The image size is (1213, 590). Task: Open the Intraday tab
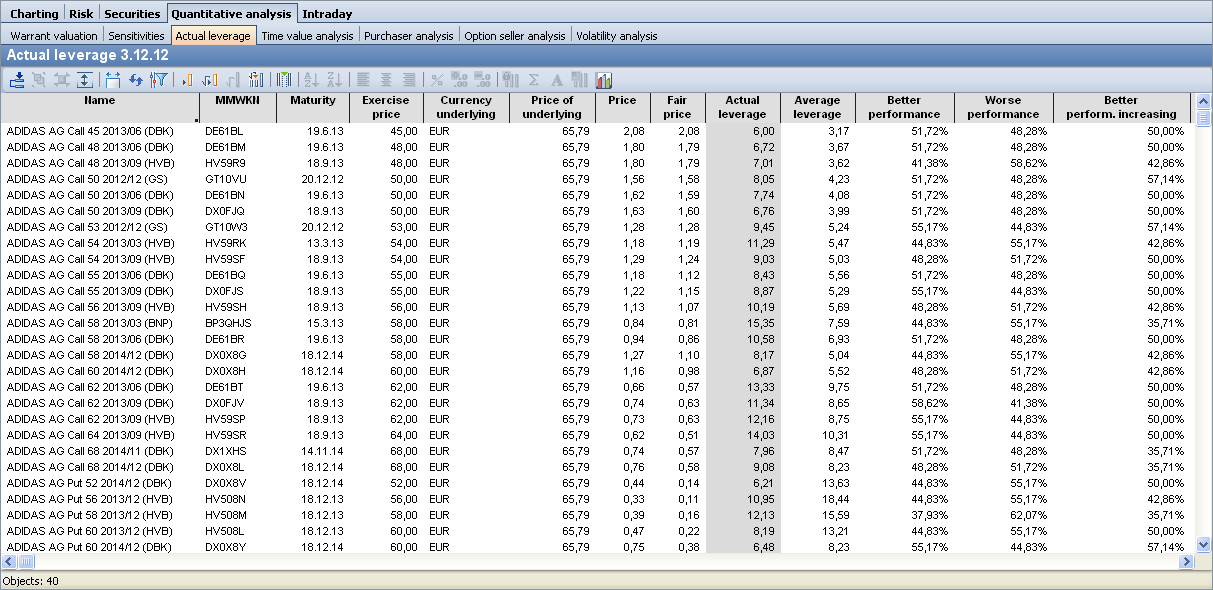coord(327,14)
